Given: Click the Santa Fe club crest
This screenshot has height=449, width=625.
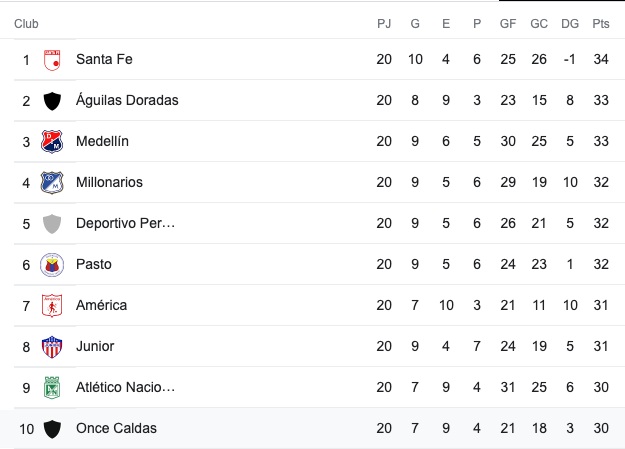Looking at the screenshot, I should pyautogui.click(x=52, y=60).
